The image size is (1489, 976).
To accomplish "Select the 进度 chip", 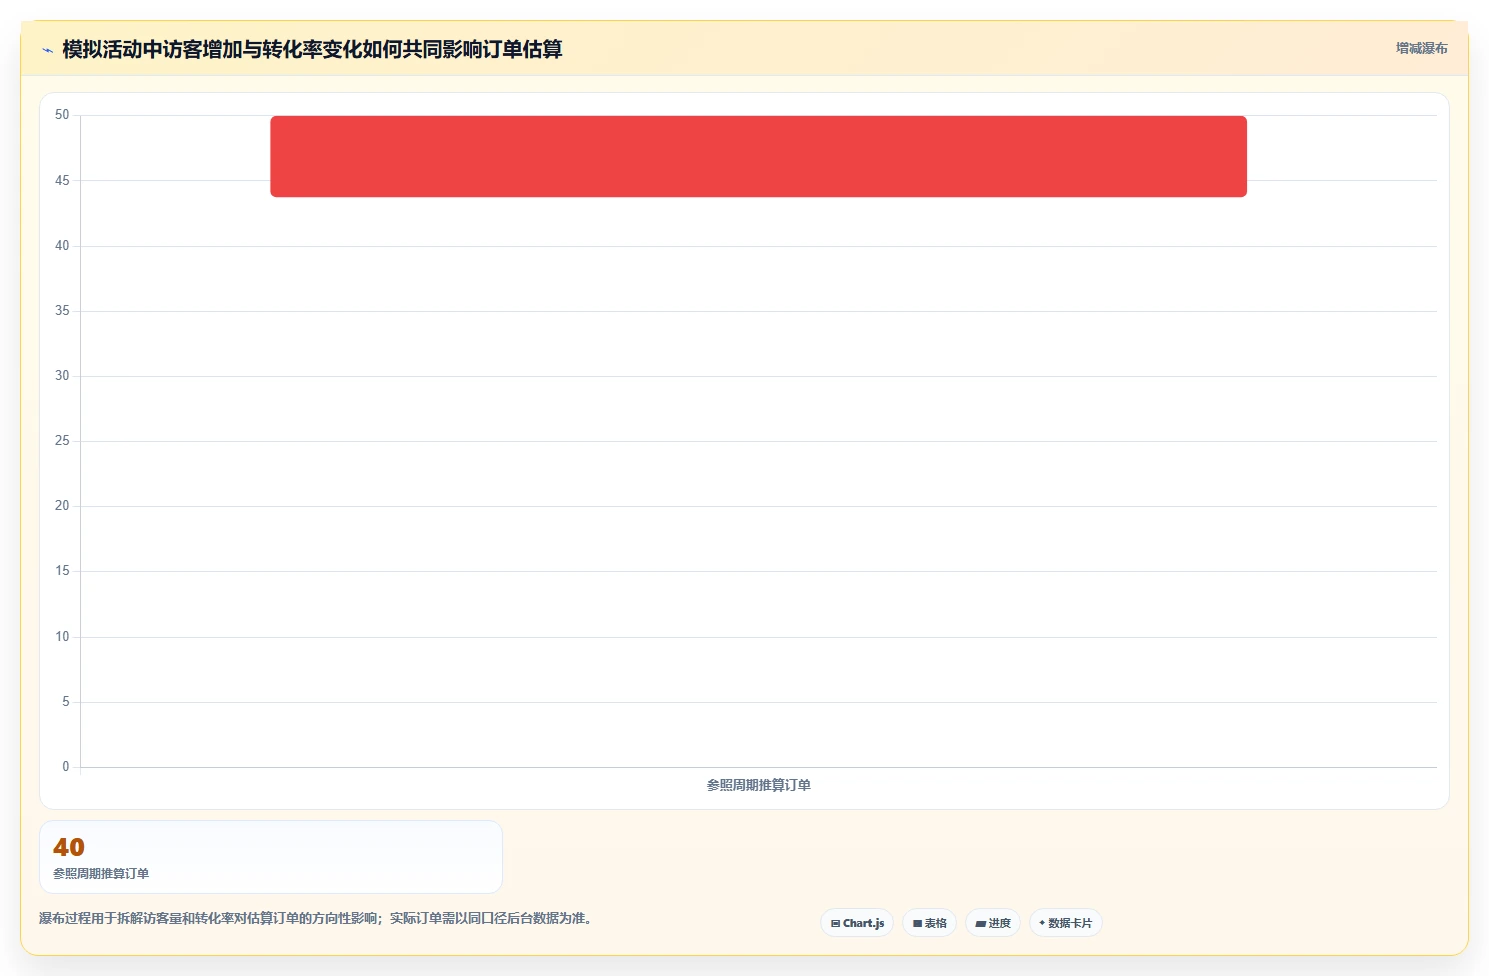I will (993, 923).
